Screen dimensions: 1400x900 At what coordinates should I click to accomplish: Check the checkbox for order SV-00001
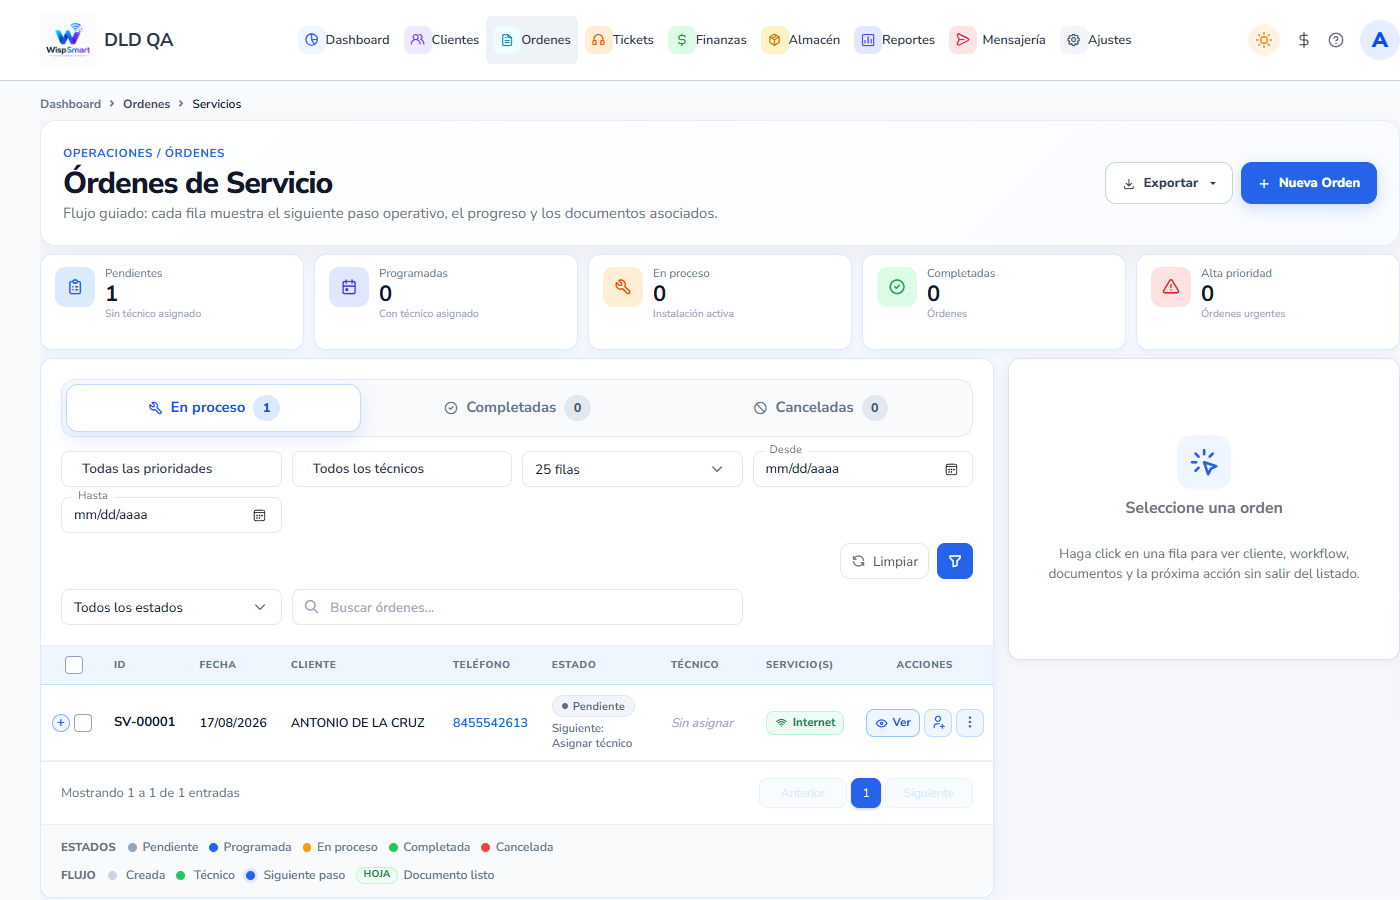tap(83, 723)
